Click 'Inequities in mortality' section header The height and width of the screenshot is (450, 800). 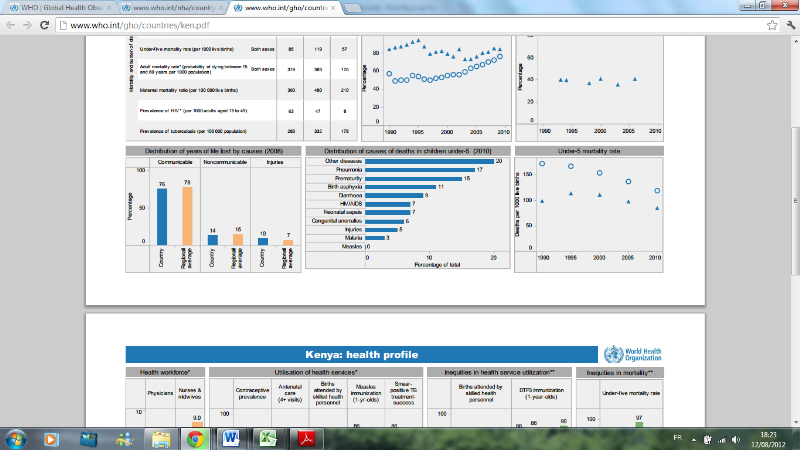click(x=619, y=373)
